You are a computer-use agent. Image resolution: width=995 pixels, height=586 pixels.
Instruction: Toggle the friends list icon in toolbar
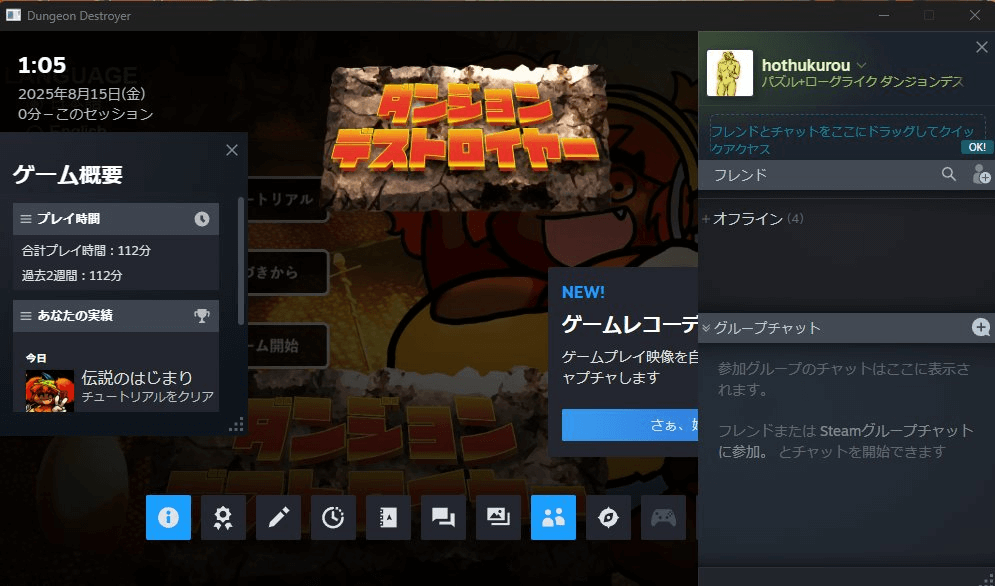553,517
